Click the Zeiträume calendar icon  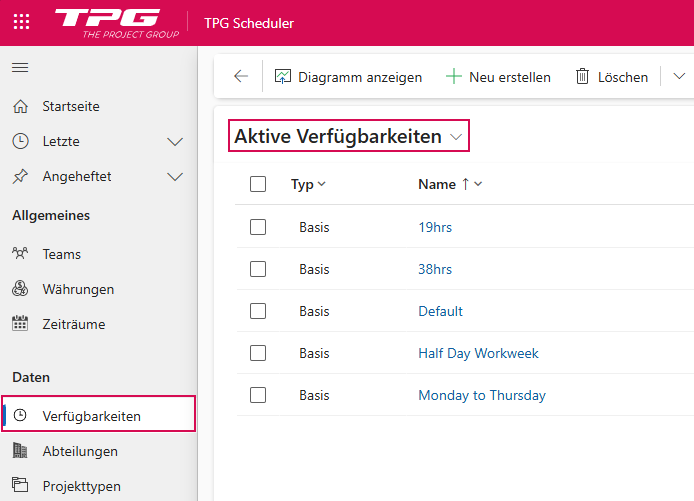point(20,324)
